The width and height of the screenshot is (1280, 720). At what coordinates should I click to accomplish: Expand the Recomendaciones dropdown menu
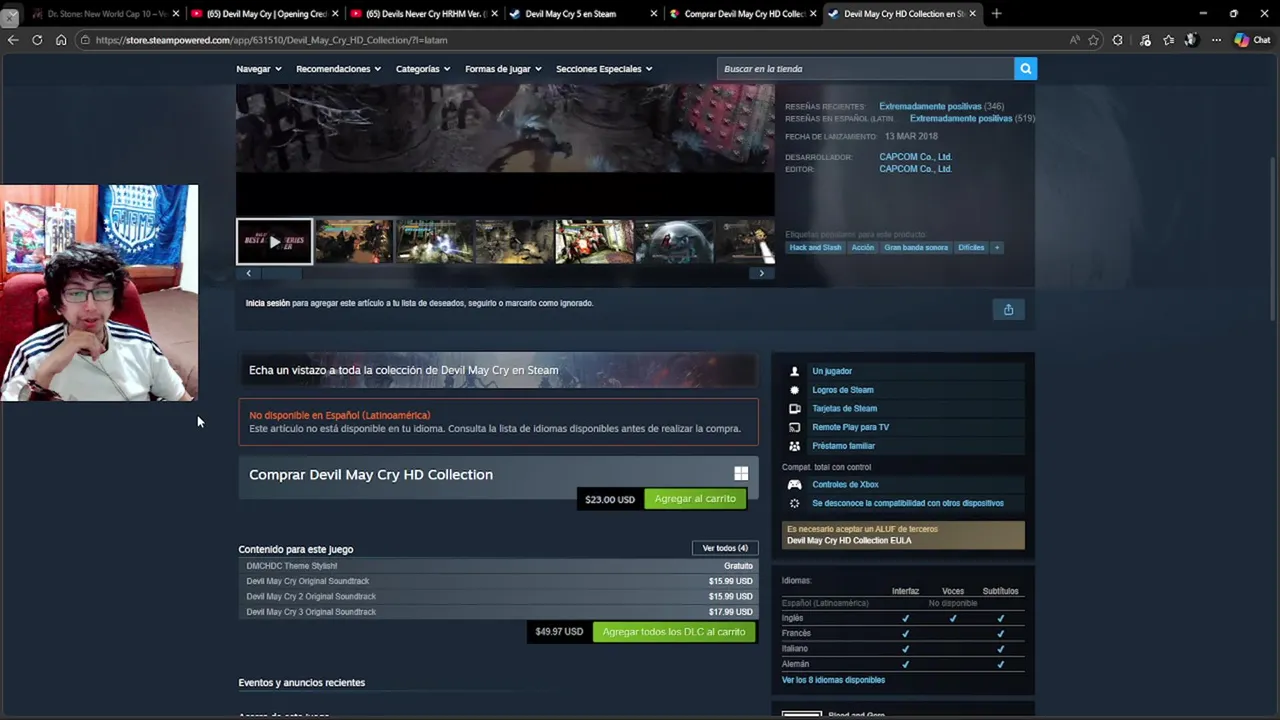pyautogui.click(x=339, y=69)
